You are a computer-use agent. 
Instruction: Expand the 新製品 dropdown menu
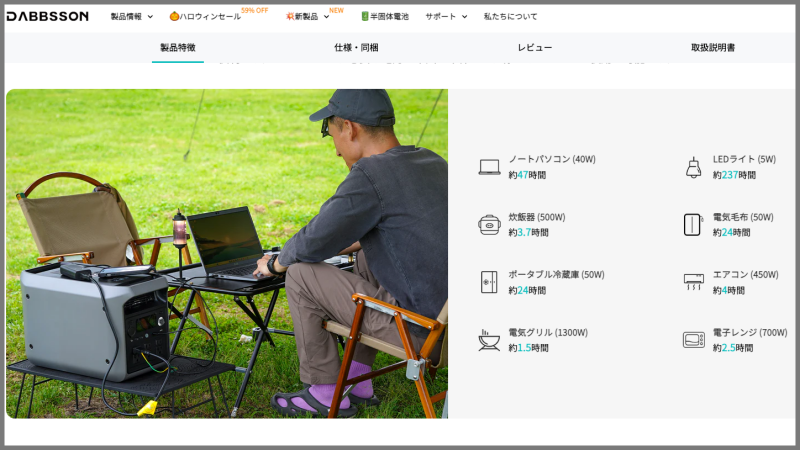tap(312, 17)
